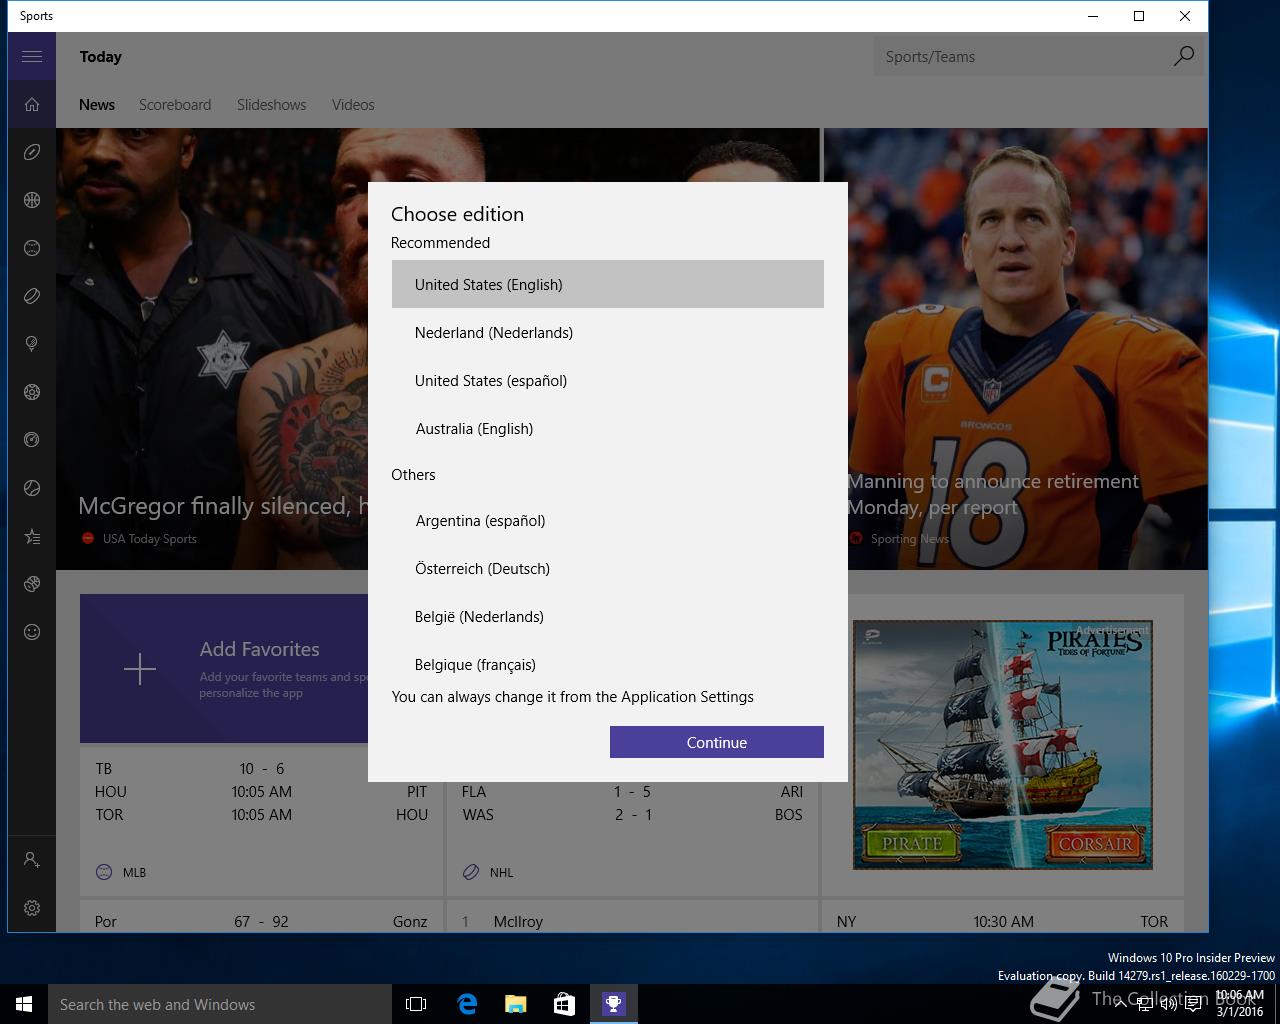Click the search magnifier icon
Image resolution: width=1280 pixels, height=1024 pixels.
point(1183,56)
